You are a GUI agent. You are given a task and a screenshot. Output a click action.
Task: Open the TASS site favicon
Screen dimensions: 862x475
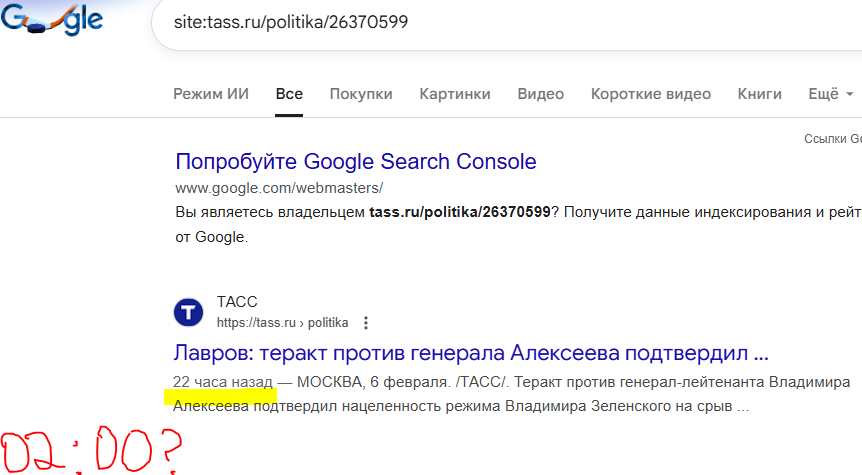click(189, 312)
